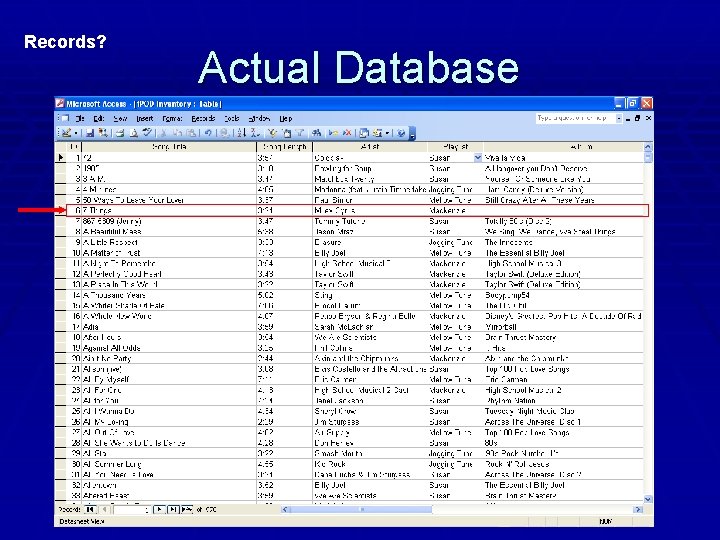
Task: Open the Window menu
Action: pyautogui.click(x=259, y=118)
